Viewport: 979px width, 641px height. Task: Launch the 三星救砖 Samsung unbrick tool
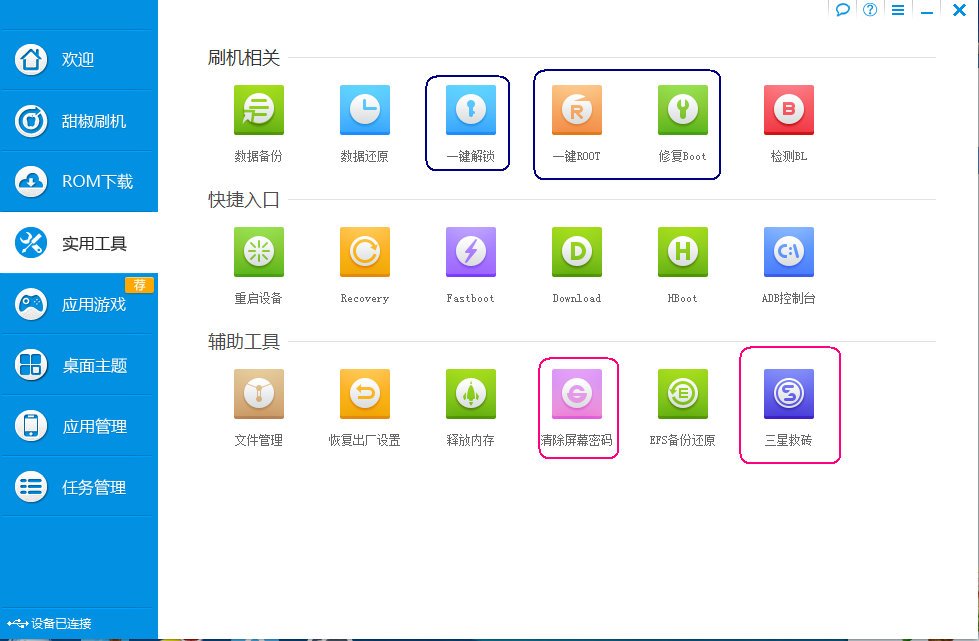click(x=789, y=394)
